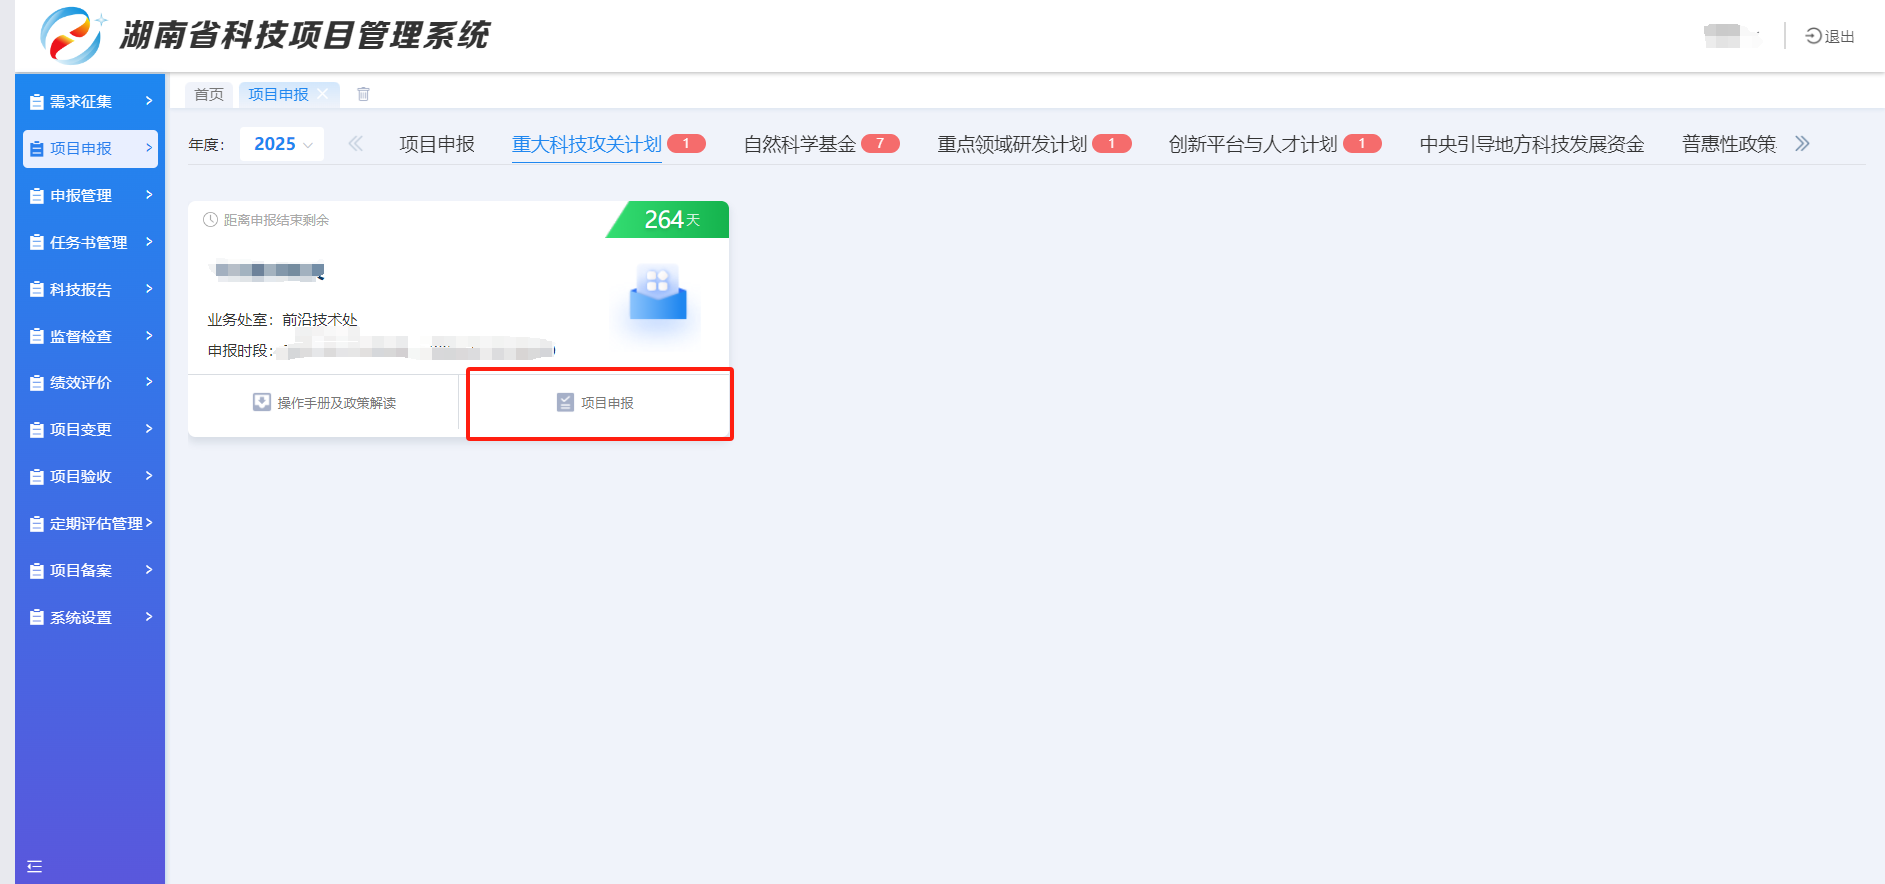1885x884 pixels.
Task: Expand the 任务书管理 sidebar menu
Action: coord(90,242)
